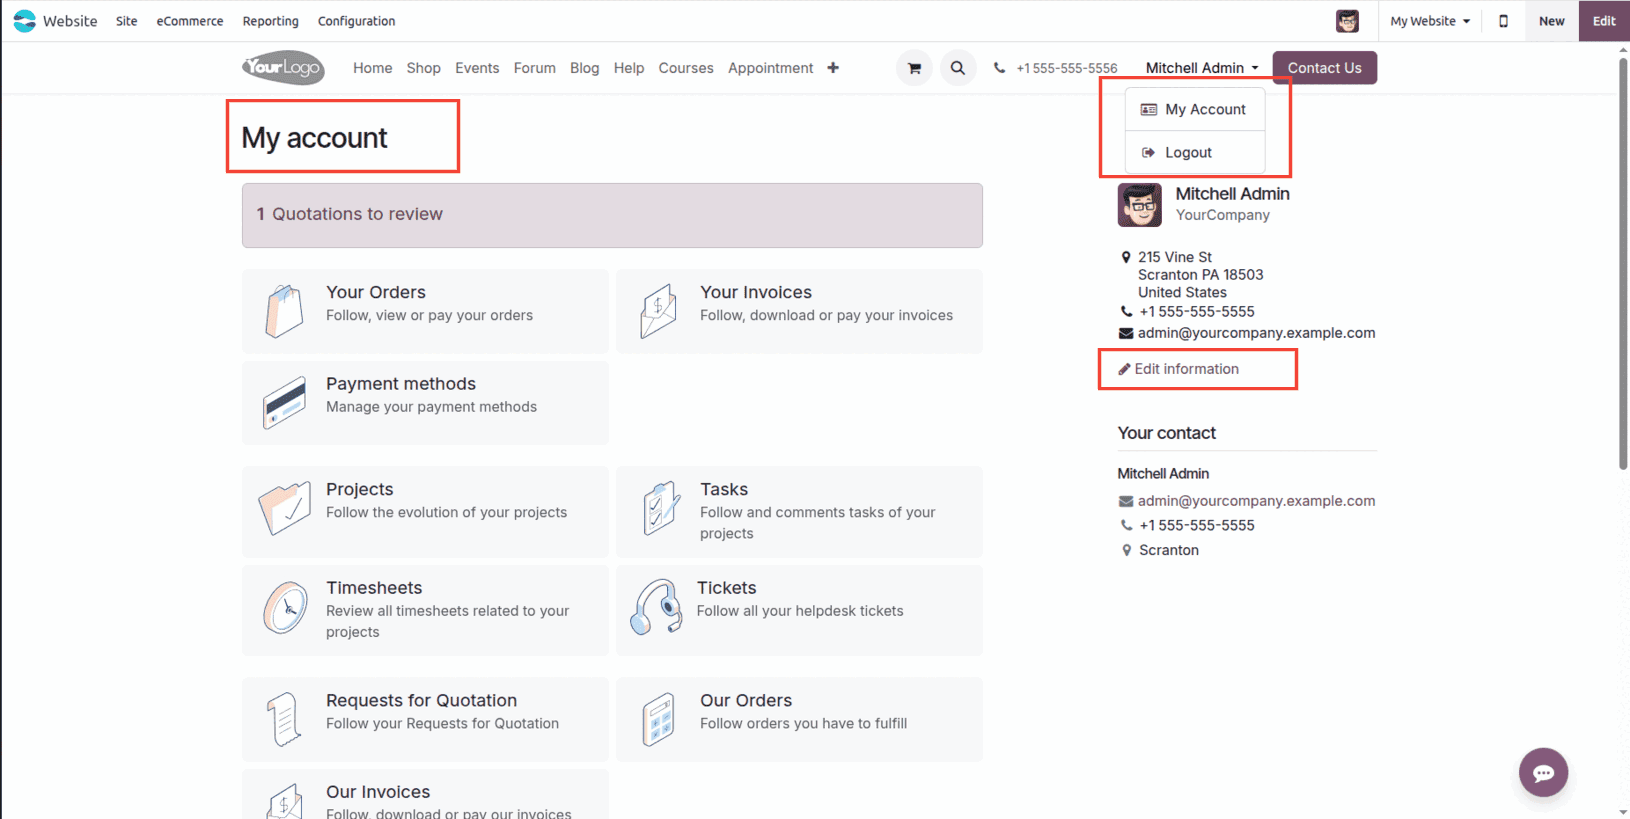Click the Our Orders calculator icon
Screen dimensions: 1630x819
coord(658,720)
